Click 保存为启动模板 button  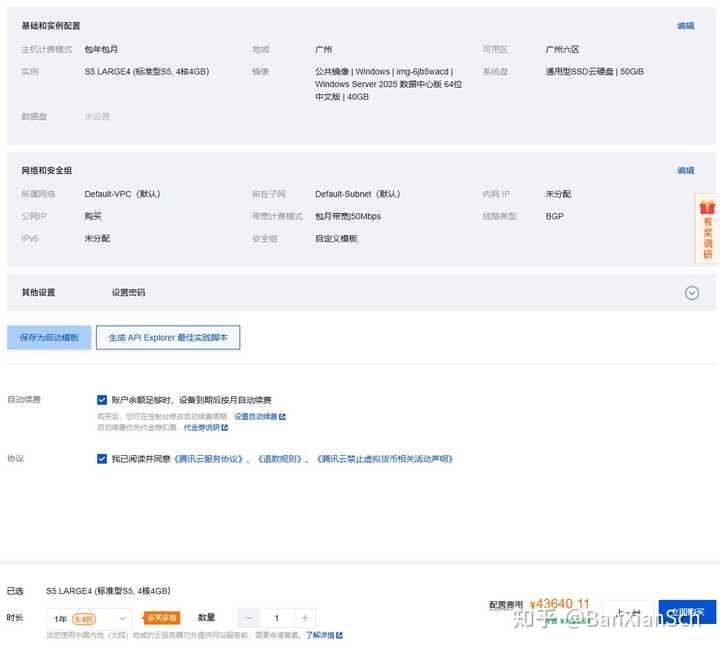[x=49, y=338]
